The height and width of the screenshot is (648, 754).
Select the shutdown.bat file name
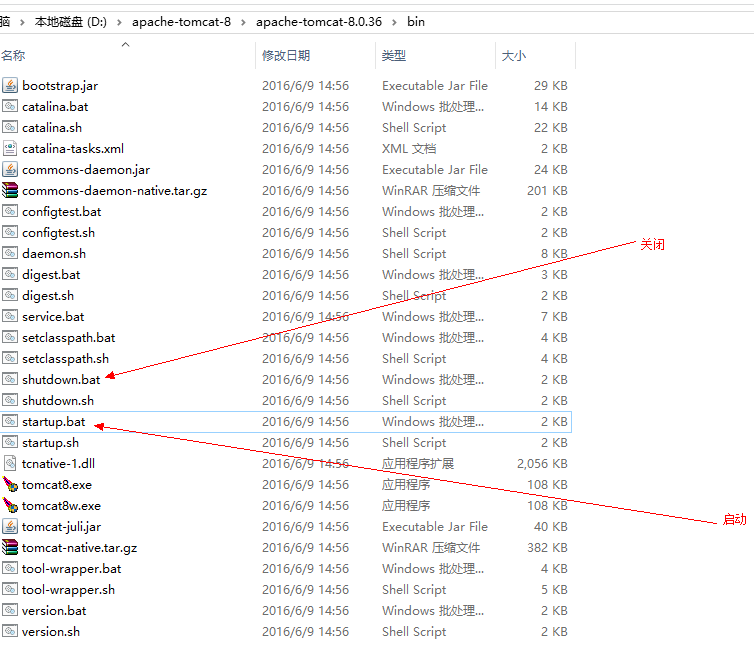[61, 379]
